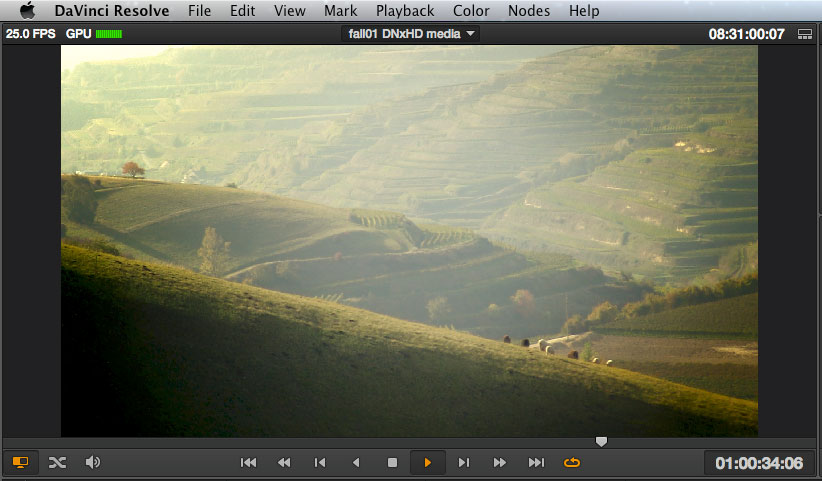
Task: Play the clip forward
Action: pos(428,462)
